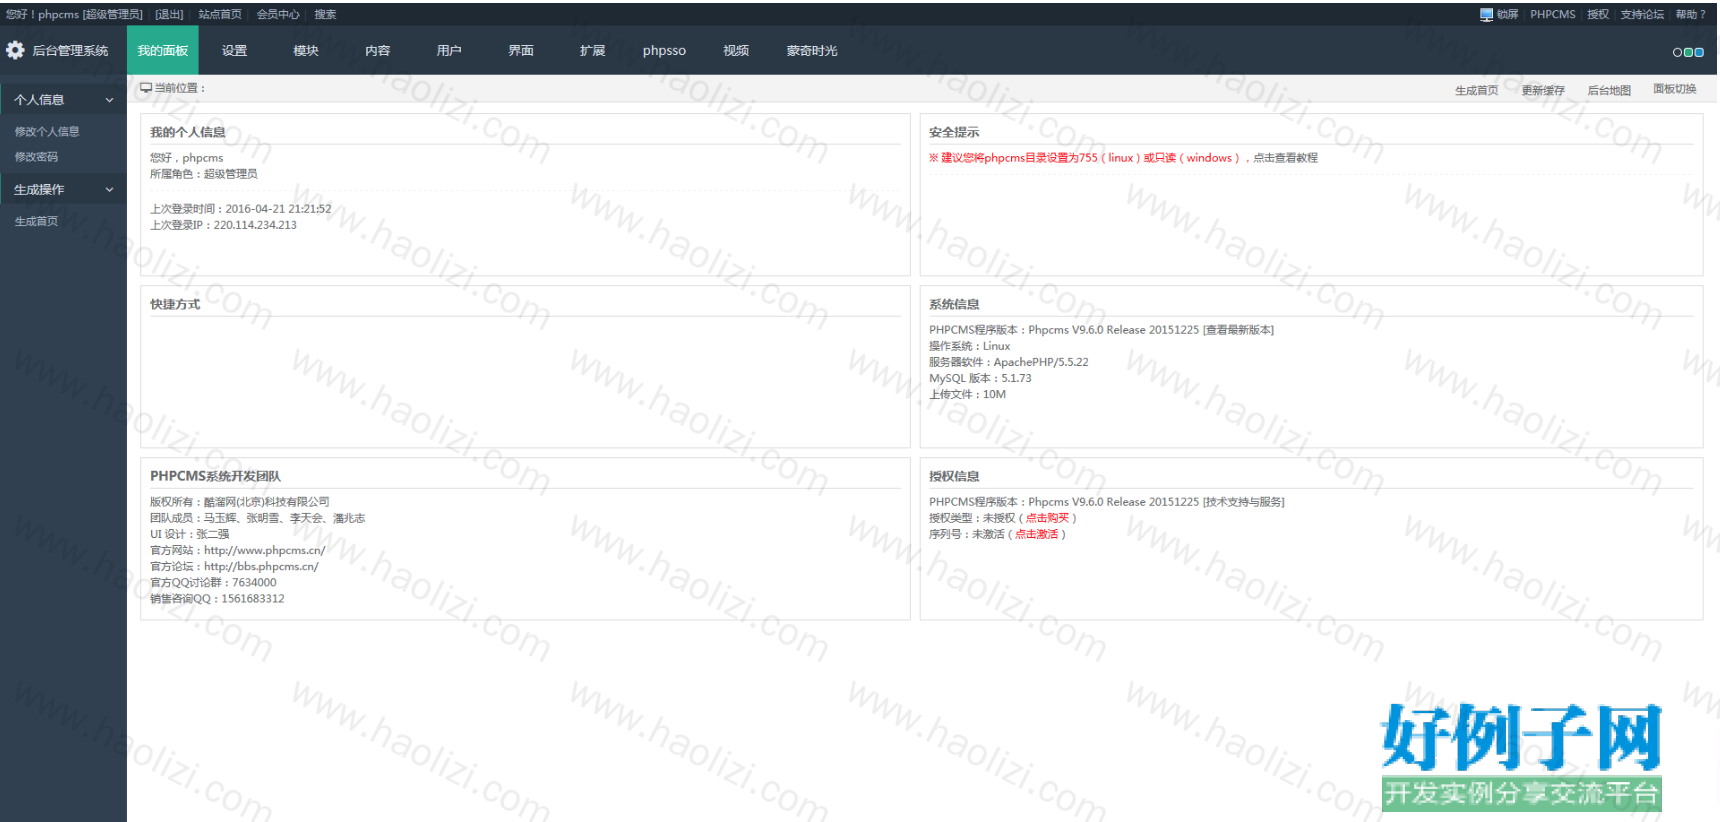1720x822 pixels.
Task: Open 后台地图 admin map
Action: coord(1609,90)
